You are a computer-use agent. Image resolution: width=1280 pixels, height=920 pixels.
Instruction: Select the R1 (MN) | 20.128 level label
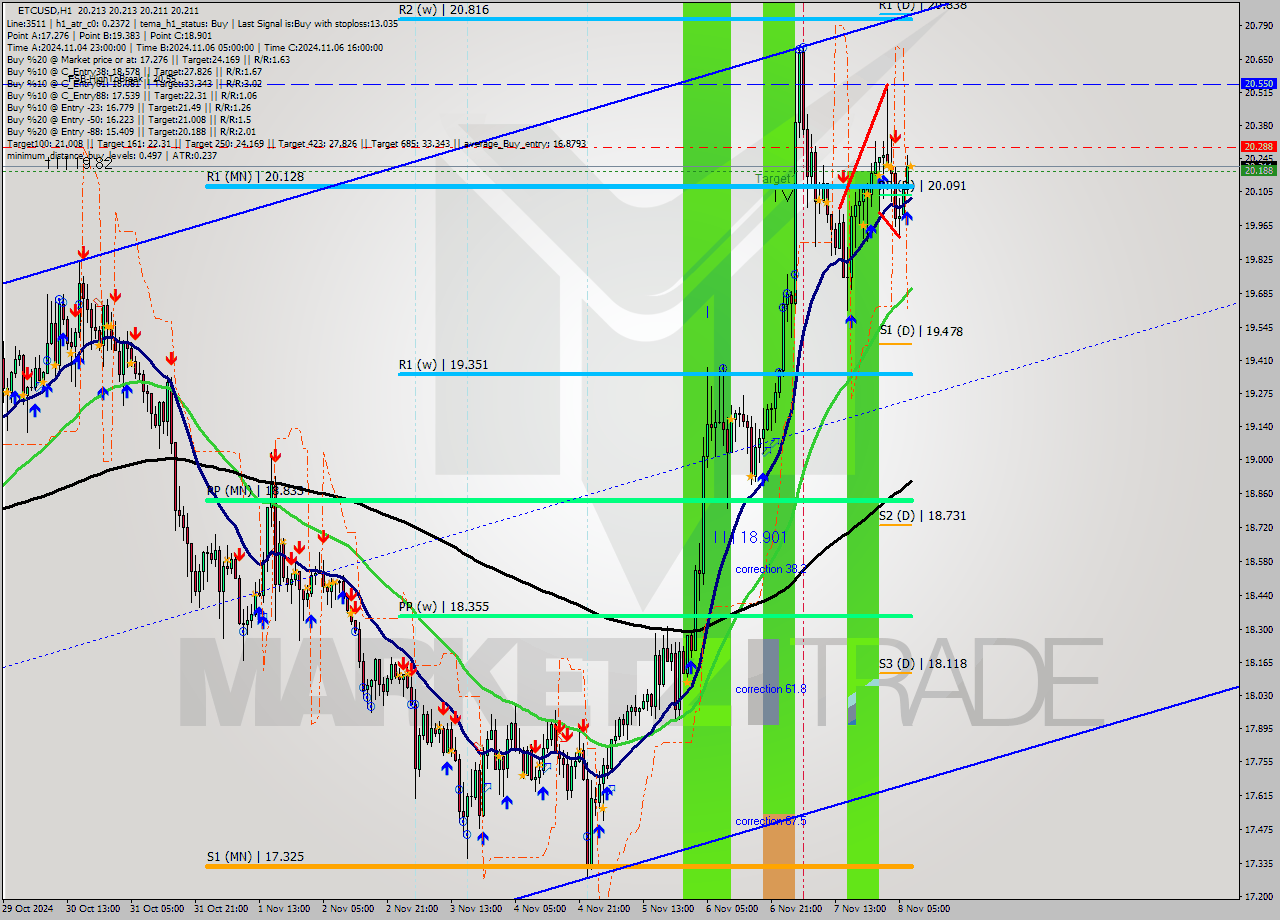pyautogui.click(x=255, y=177)
